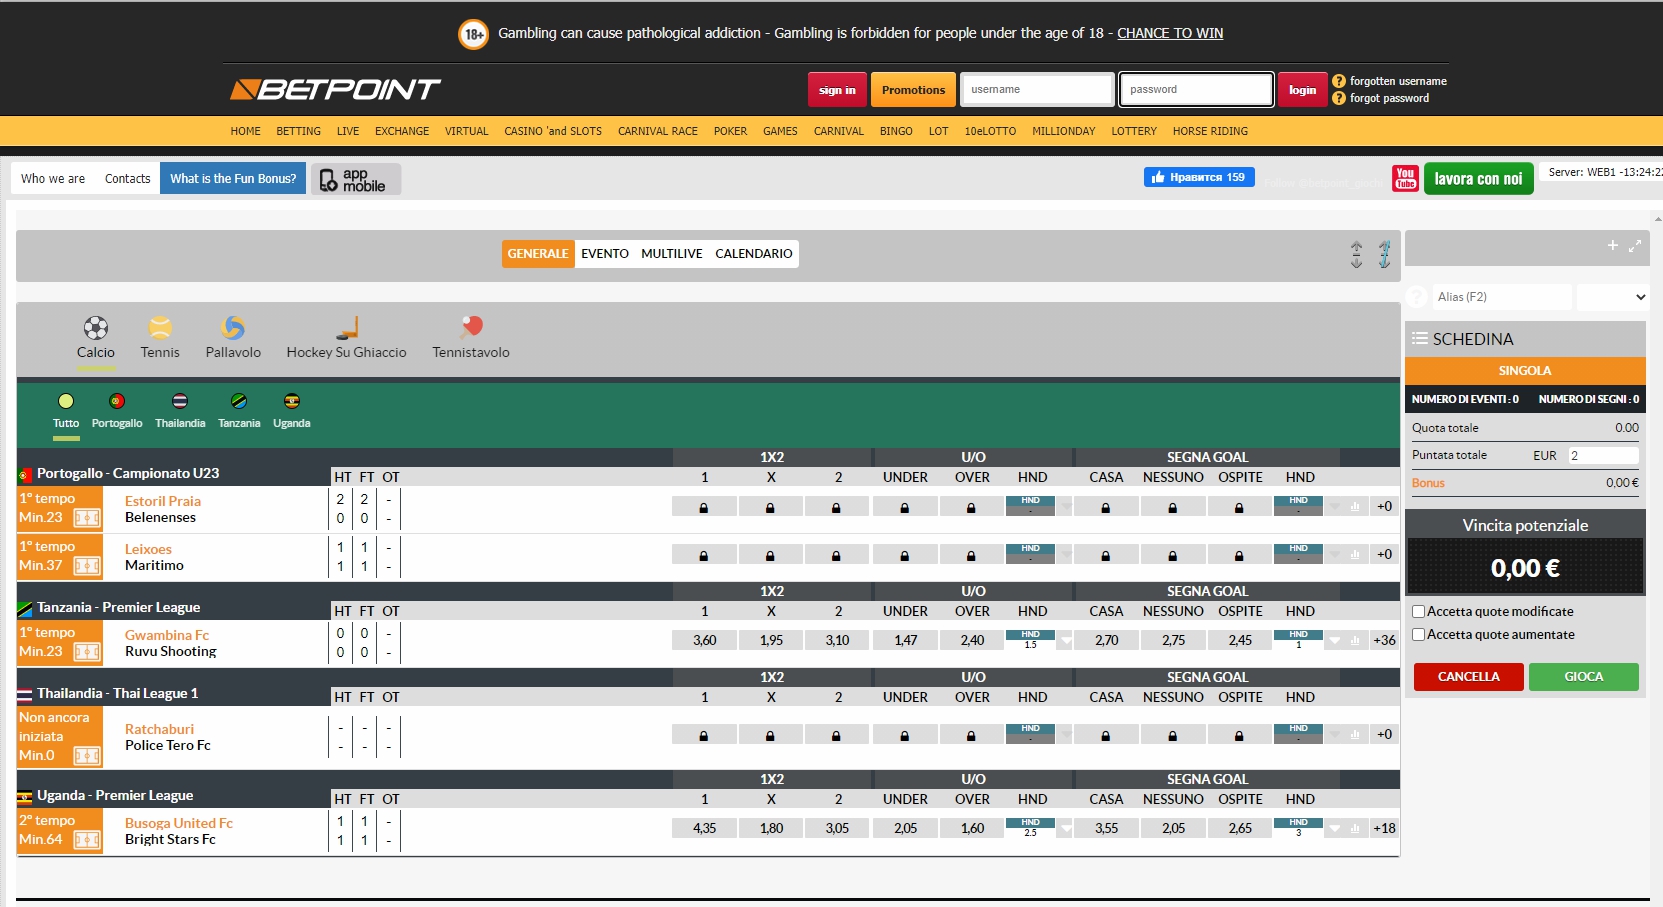Screen dimensions: 1663x907
Task: Select the Tennistavolo paddle icon
Action: pyautogui.click(x=471, y=327)
